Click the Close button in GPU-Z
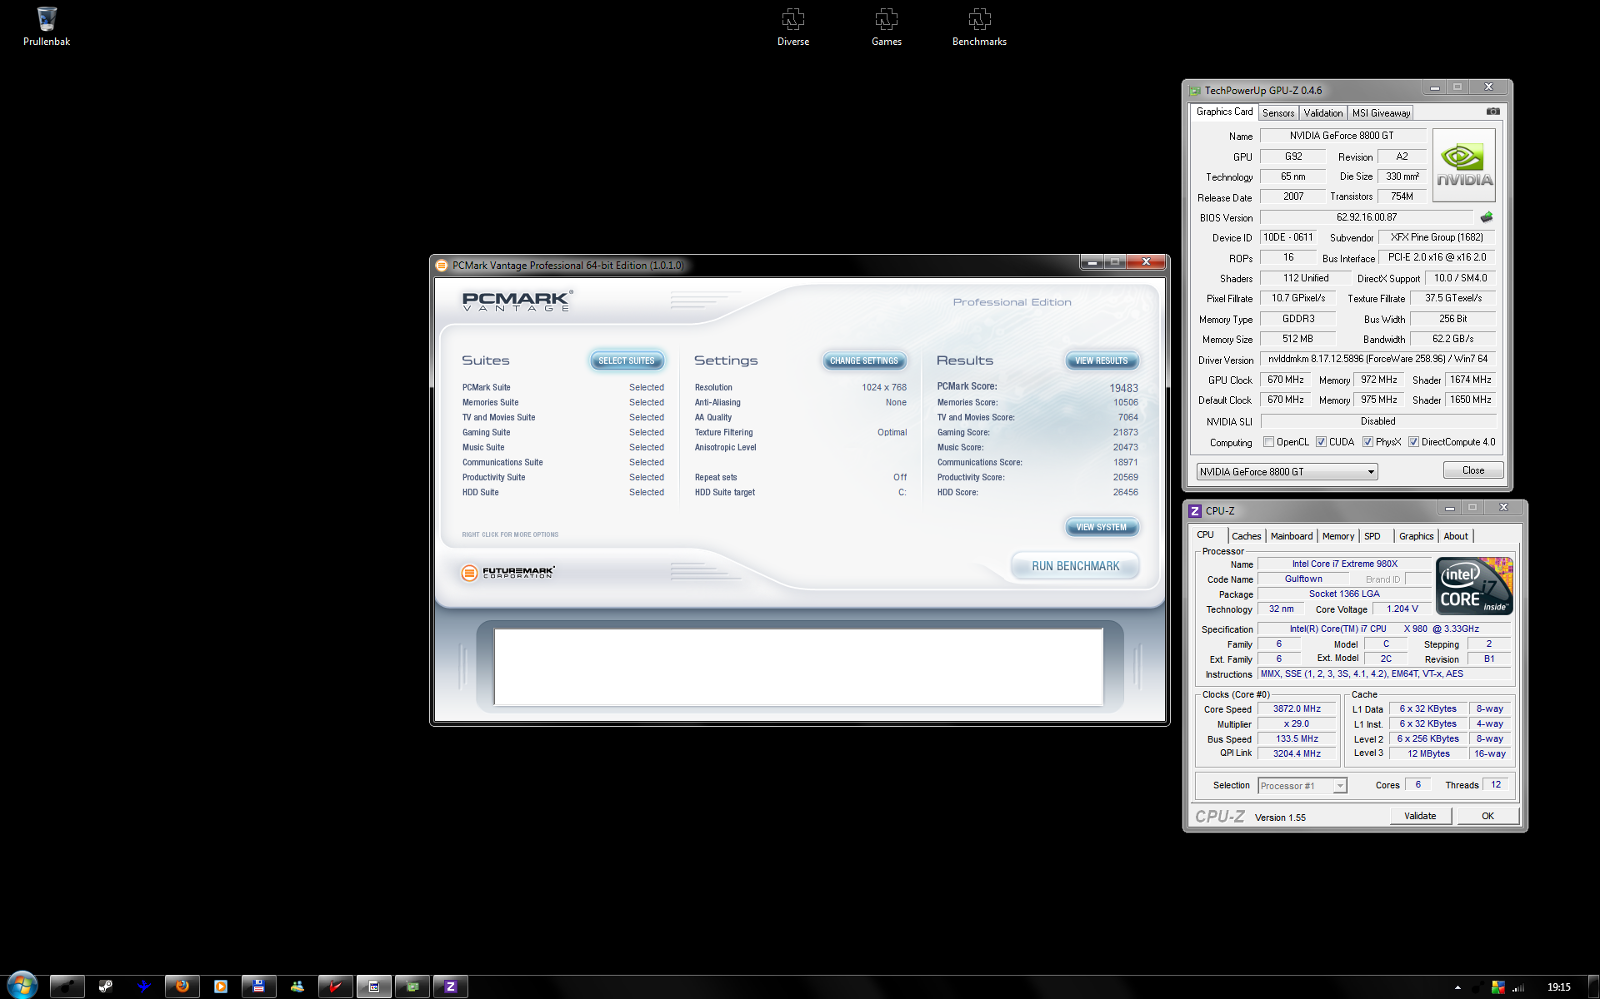Viewport: 1600px width, 999px height. point(1473,470)
